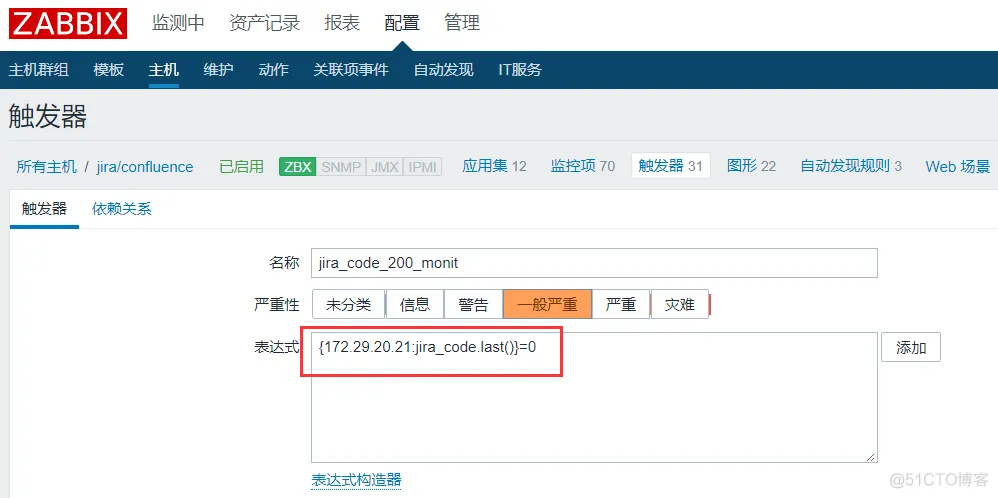
Task: Select 一般严重 severity
Action: coord(547,304)
